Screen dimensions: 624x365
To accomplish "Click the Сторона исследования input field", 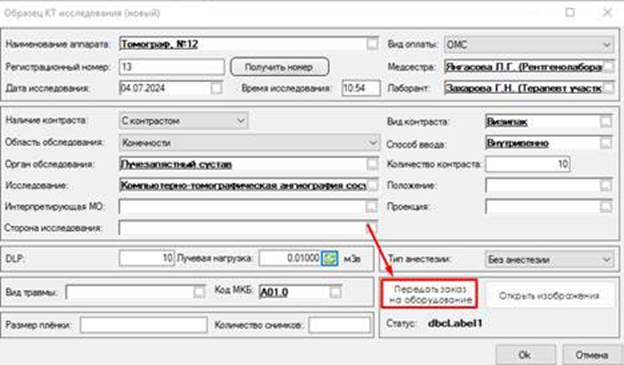I will point(247,228).
